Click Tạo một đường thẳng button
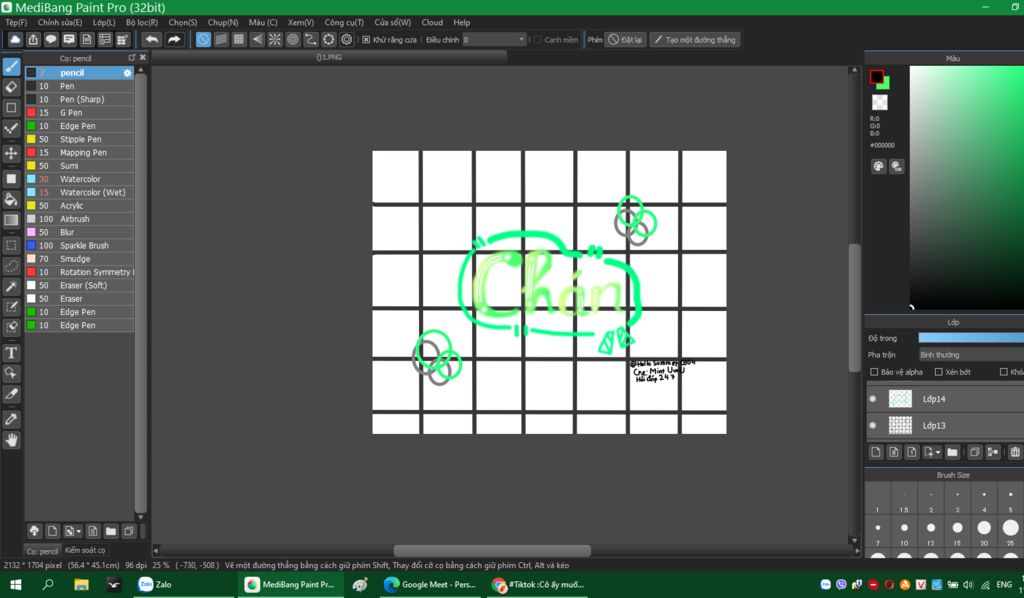The height and width of the screenshot is (598, 1024). 695,40
